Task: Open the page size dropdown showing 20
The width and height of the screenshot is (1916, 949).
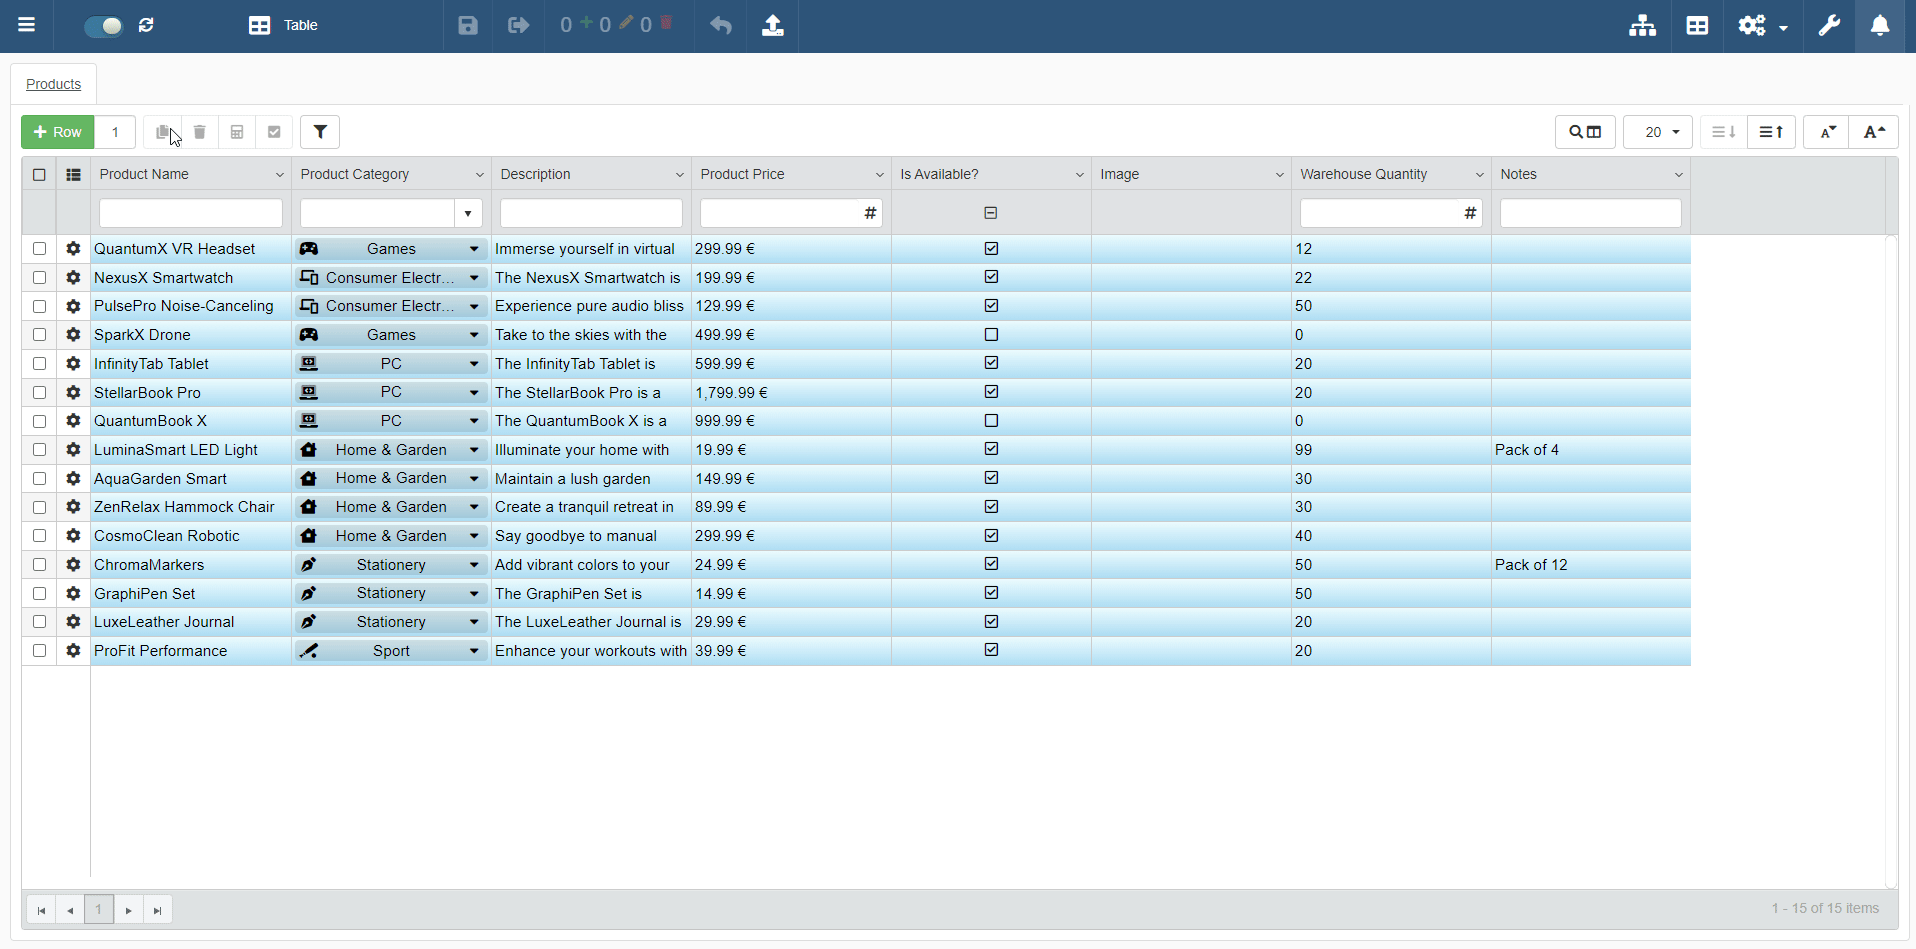Action: tap(1658, 132)
